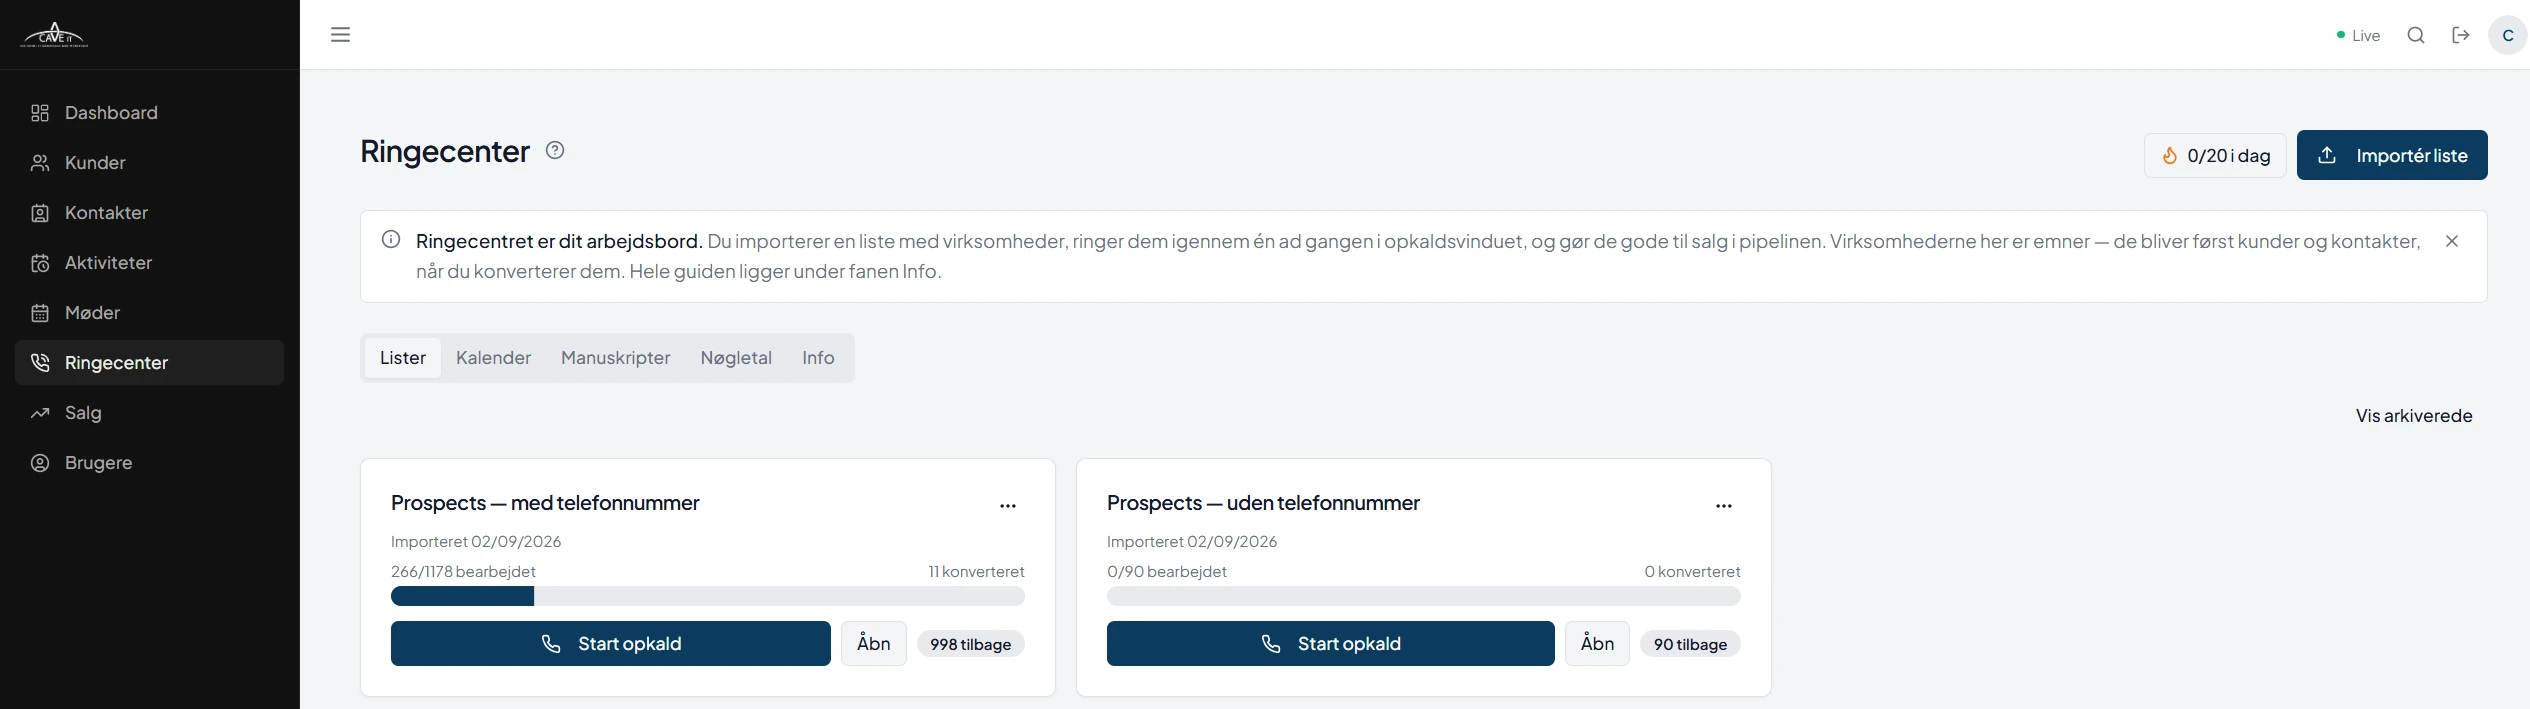The width and height of the screenshot is (2530, 709).
Task: Click the help icon beside Ringecenter title
Action: 555,150
